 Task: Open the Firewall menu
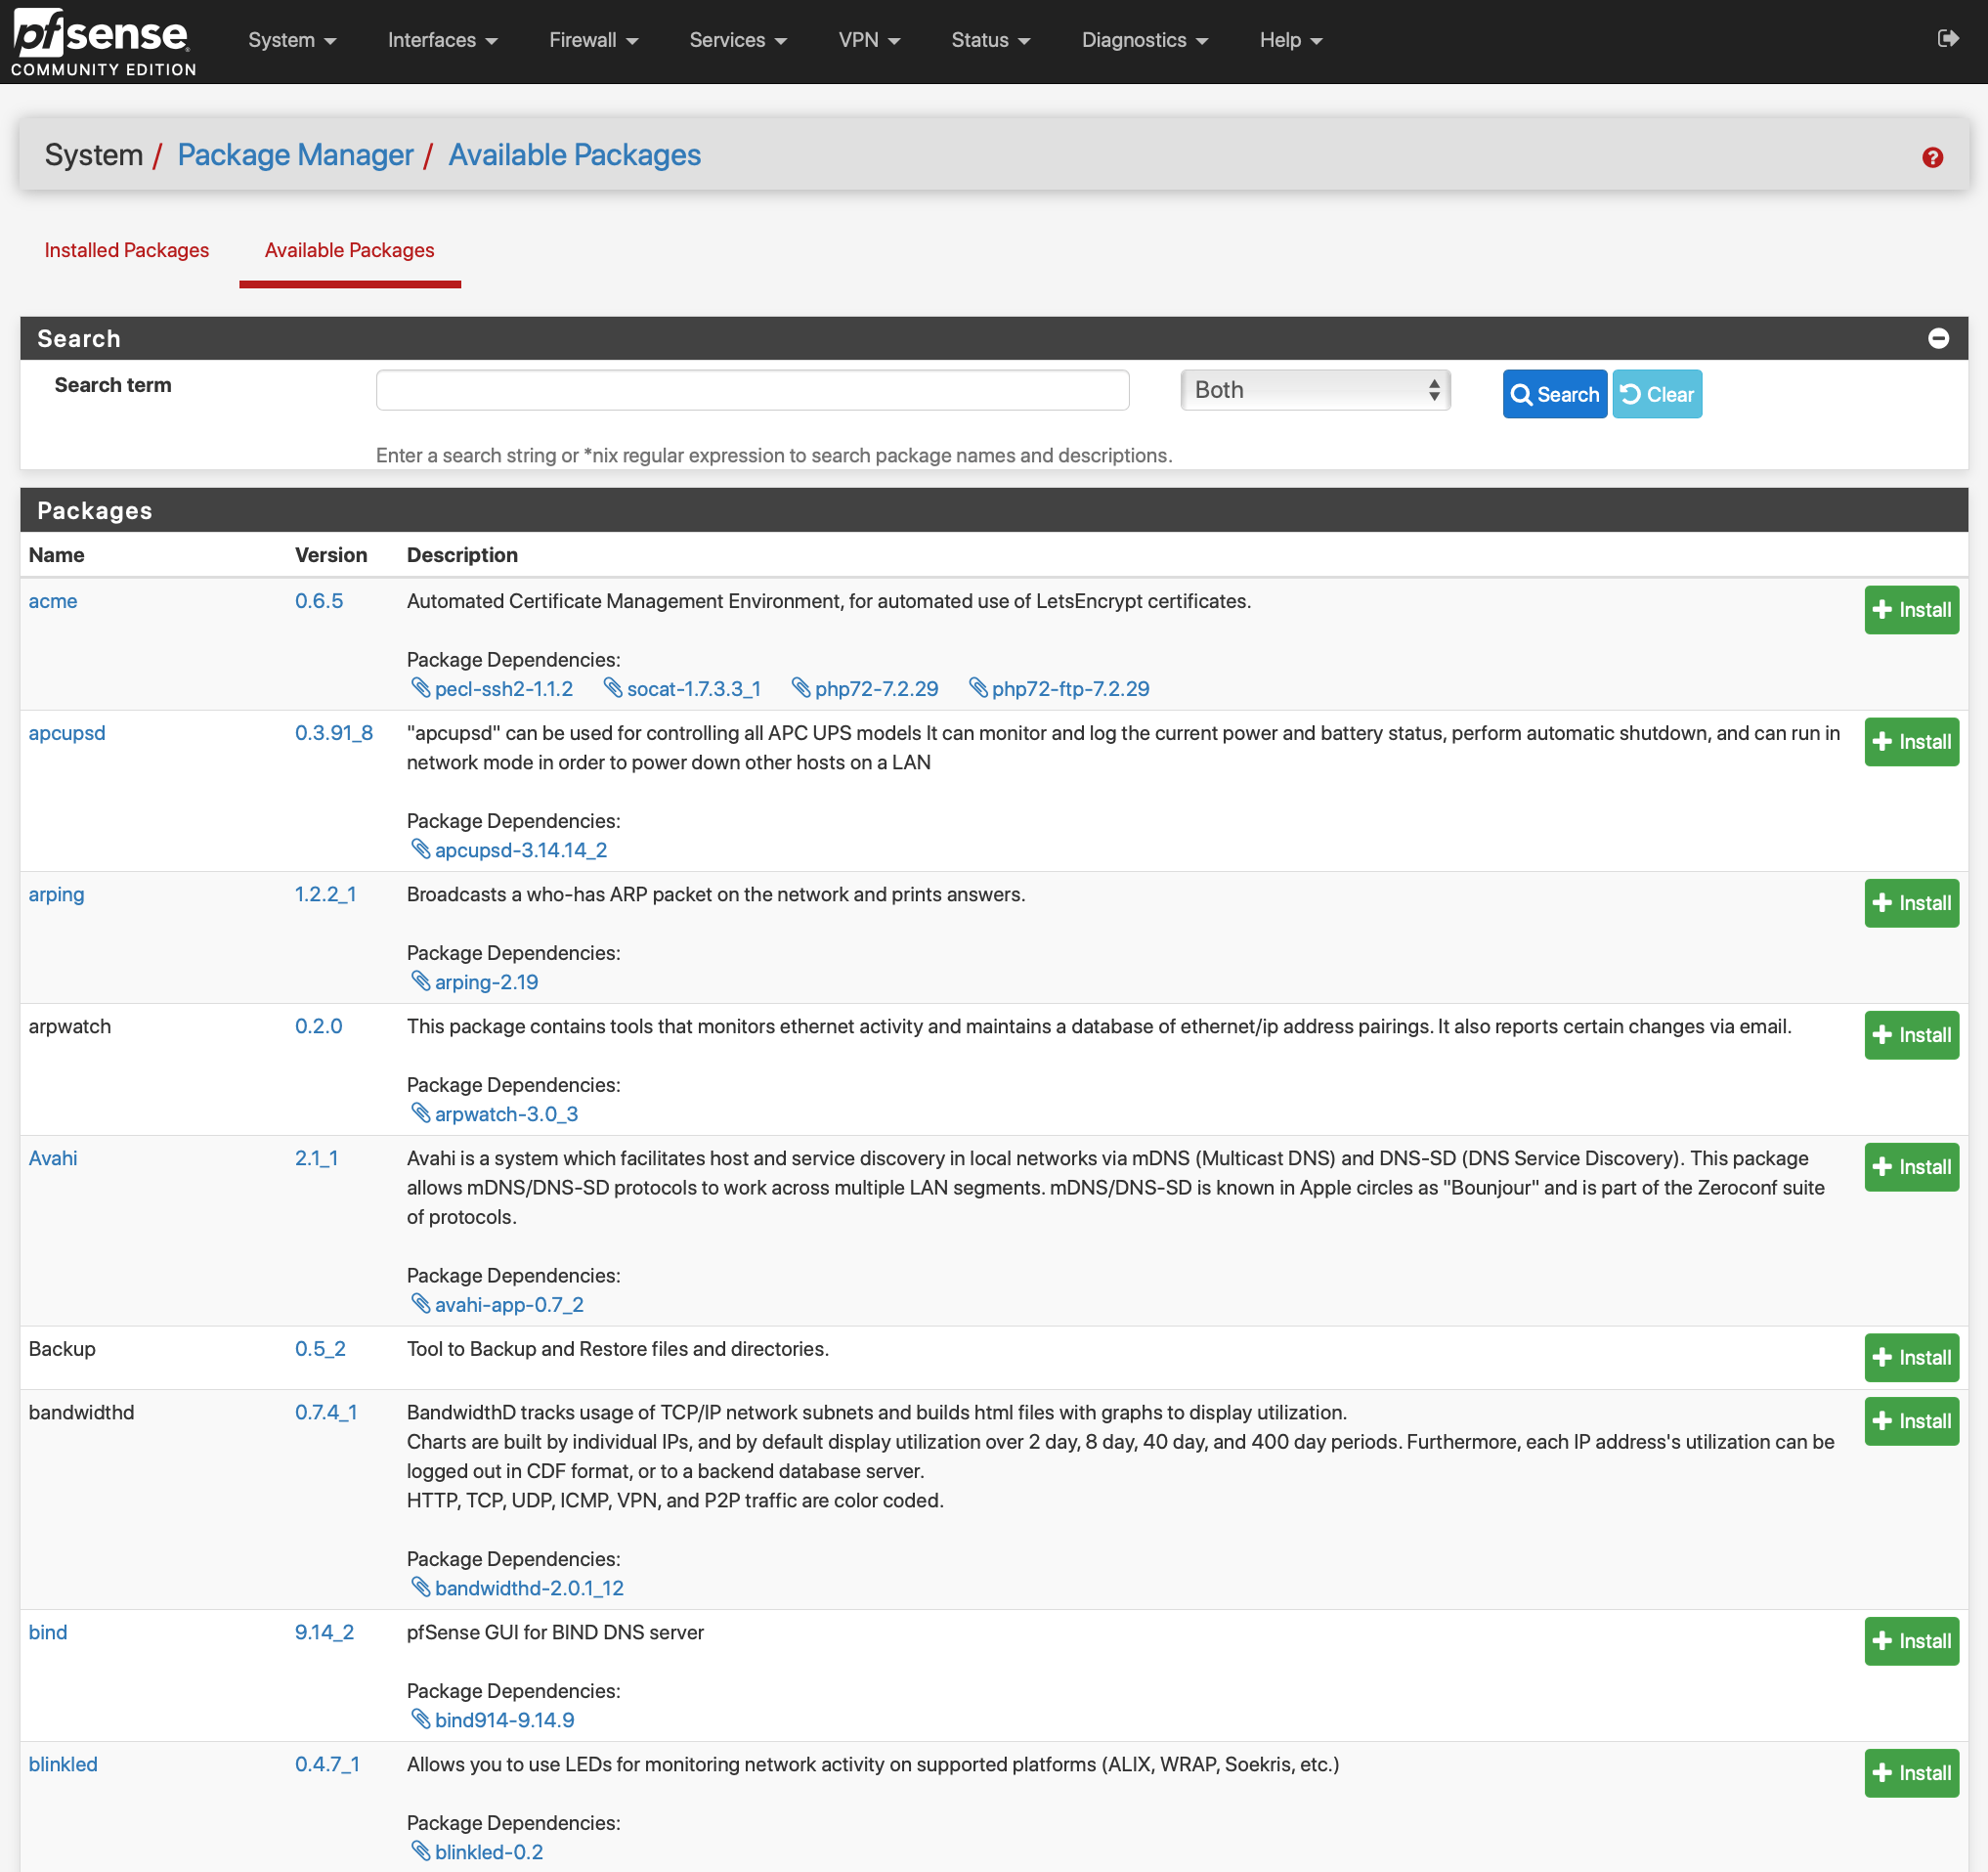point(593,40)
